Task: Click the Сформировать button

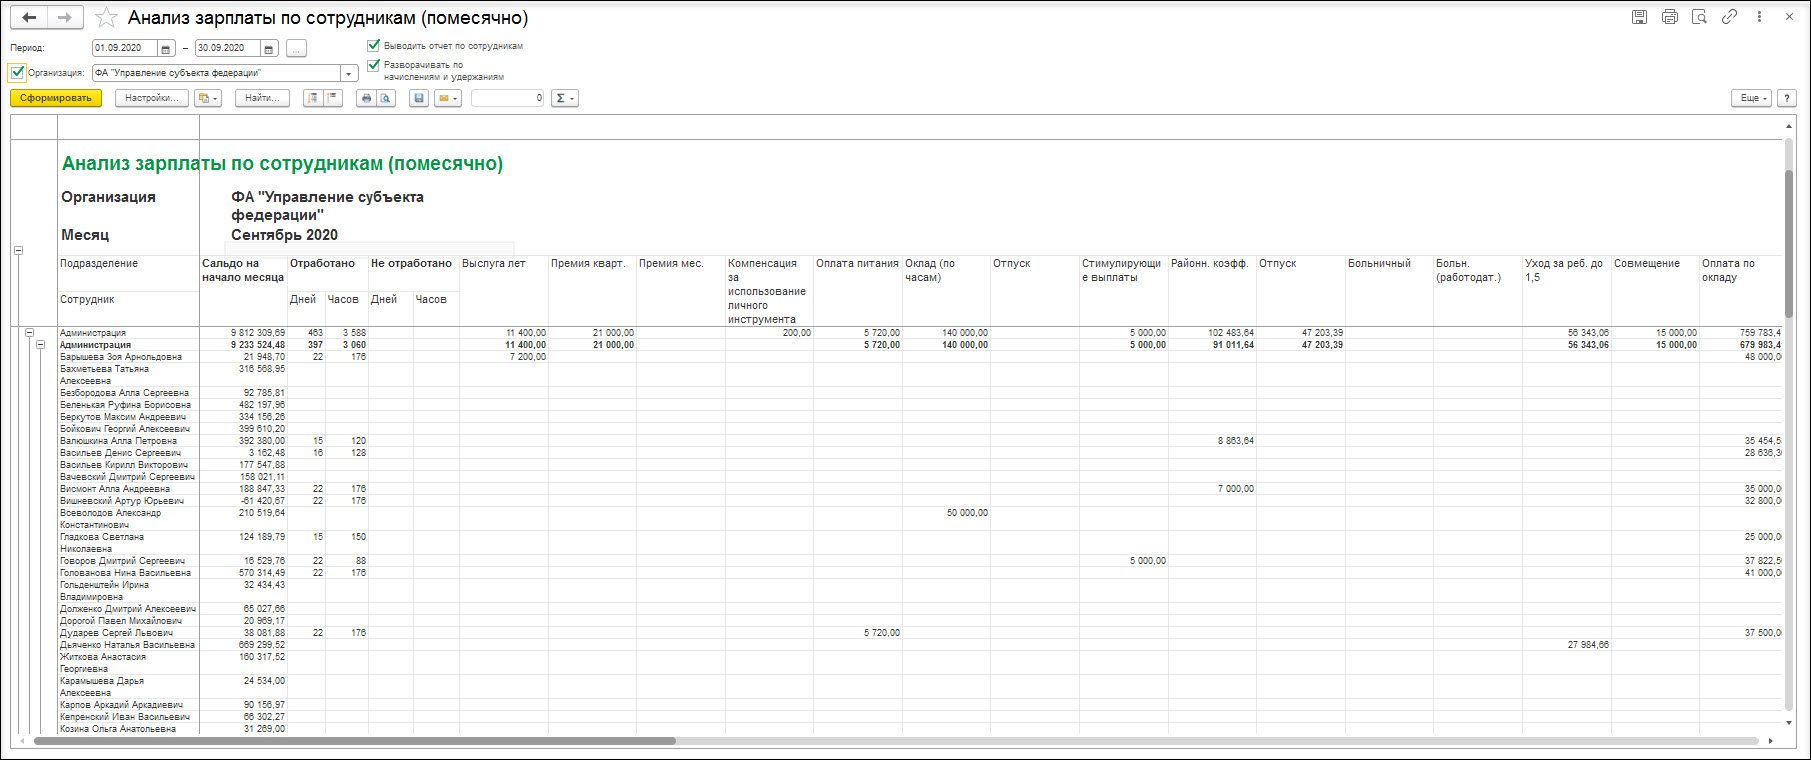Action: click(56, 98)
